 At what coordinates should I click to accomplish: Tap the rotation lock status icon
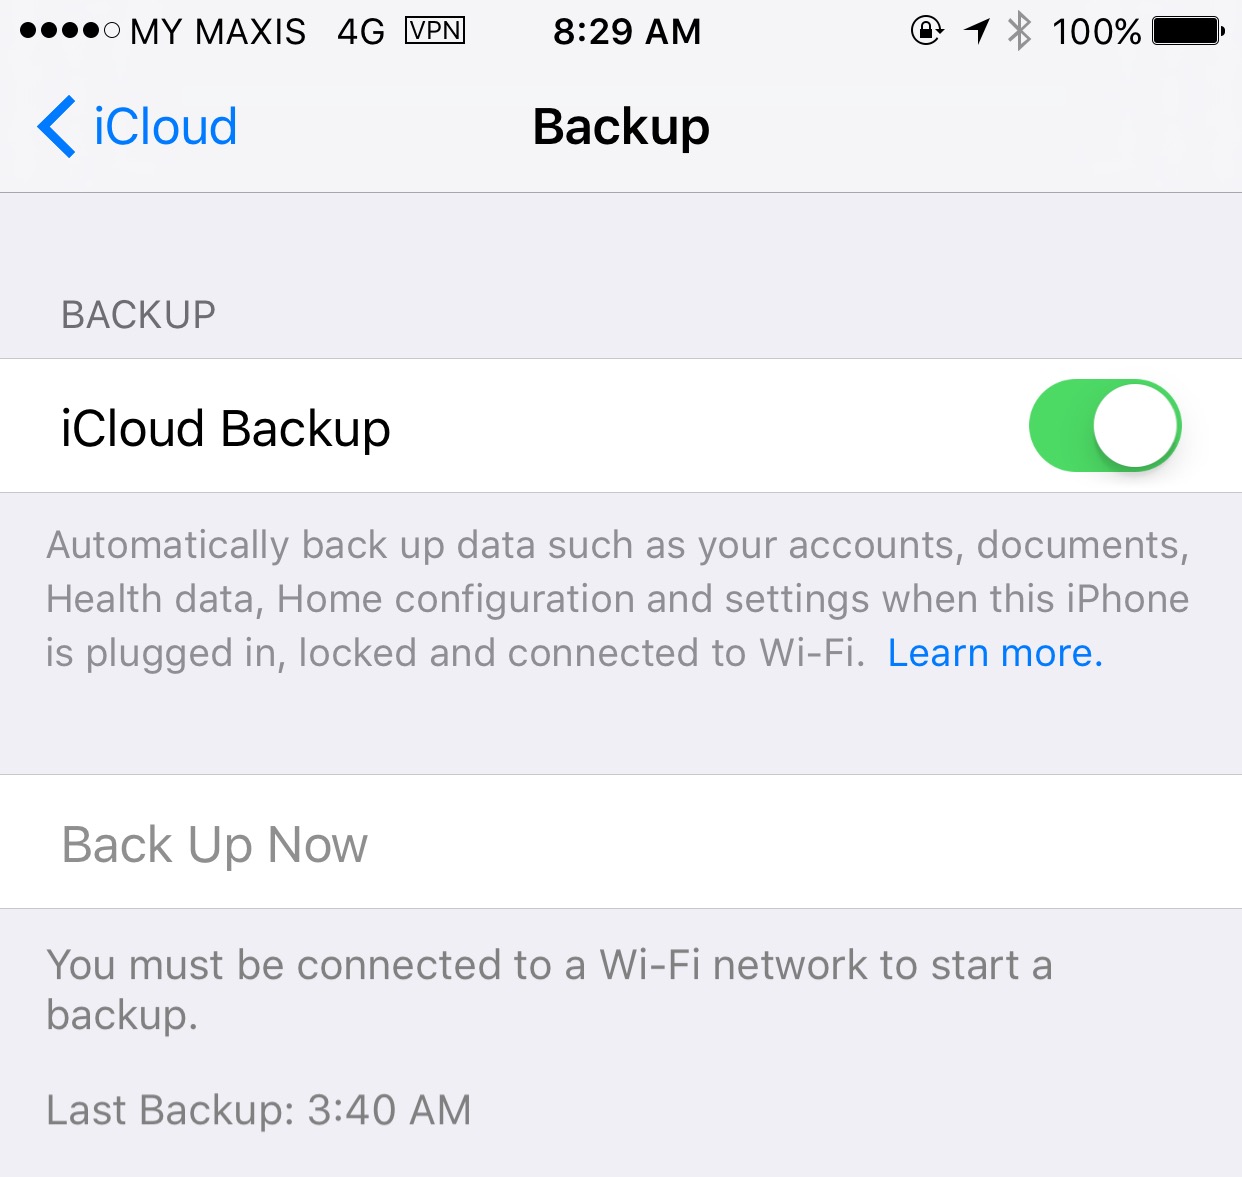point(927,31)
